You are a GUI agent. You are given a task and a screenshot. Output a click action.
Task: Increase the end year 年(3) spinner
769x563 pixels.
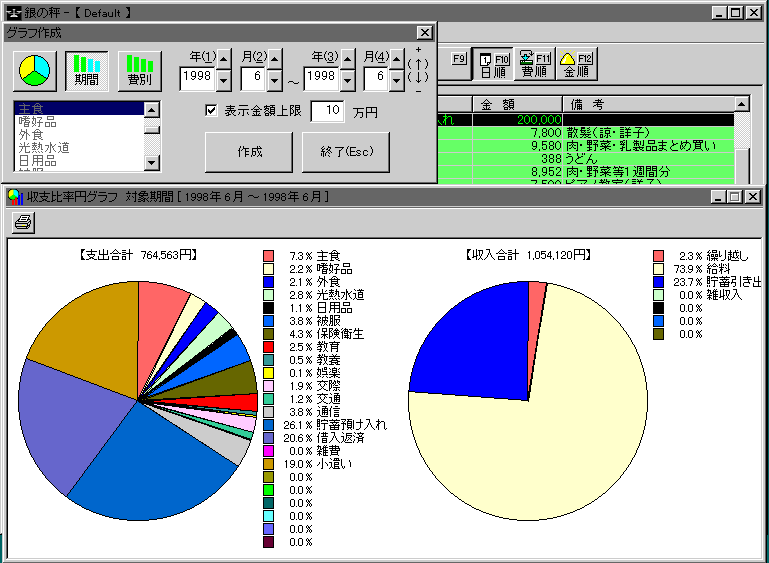tap(348, 60)
